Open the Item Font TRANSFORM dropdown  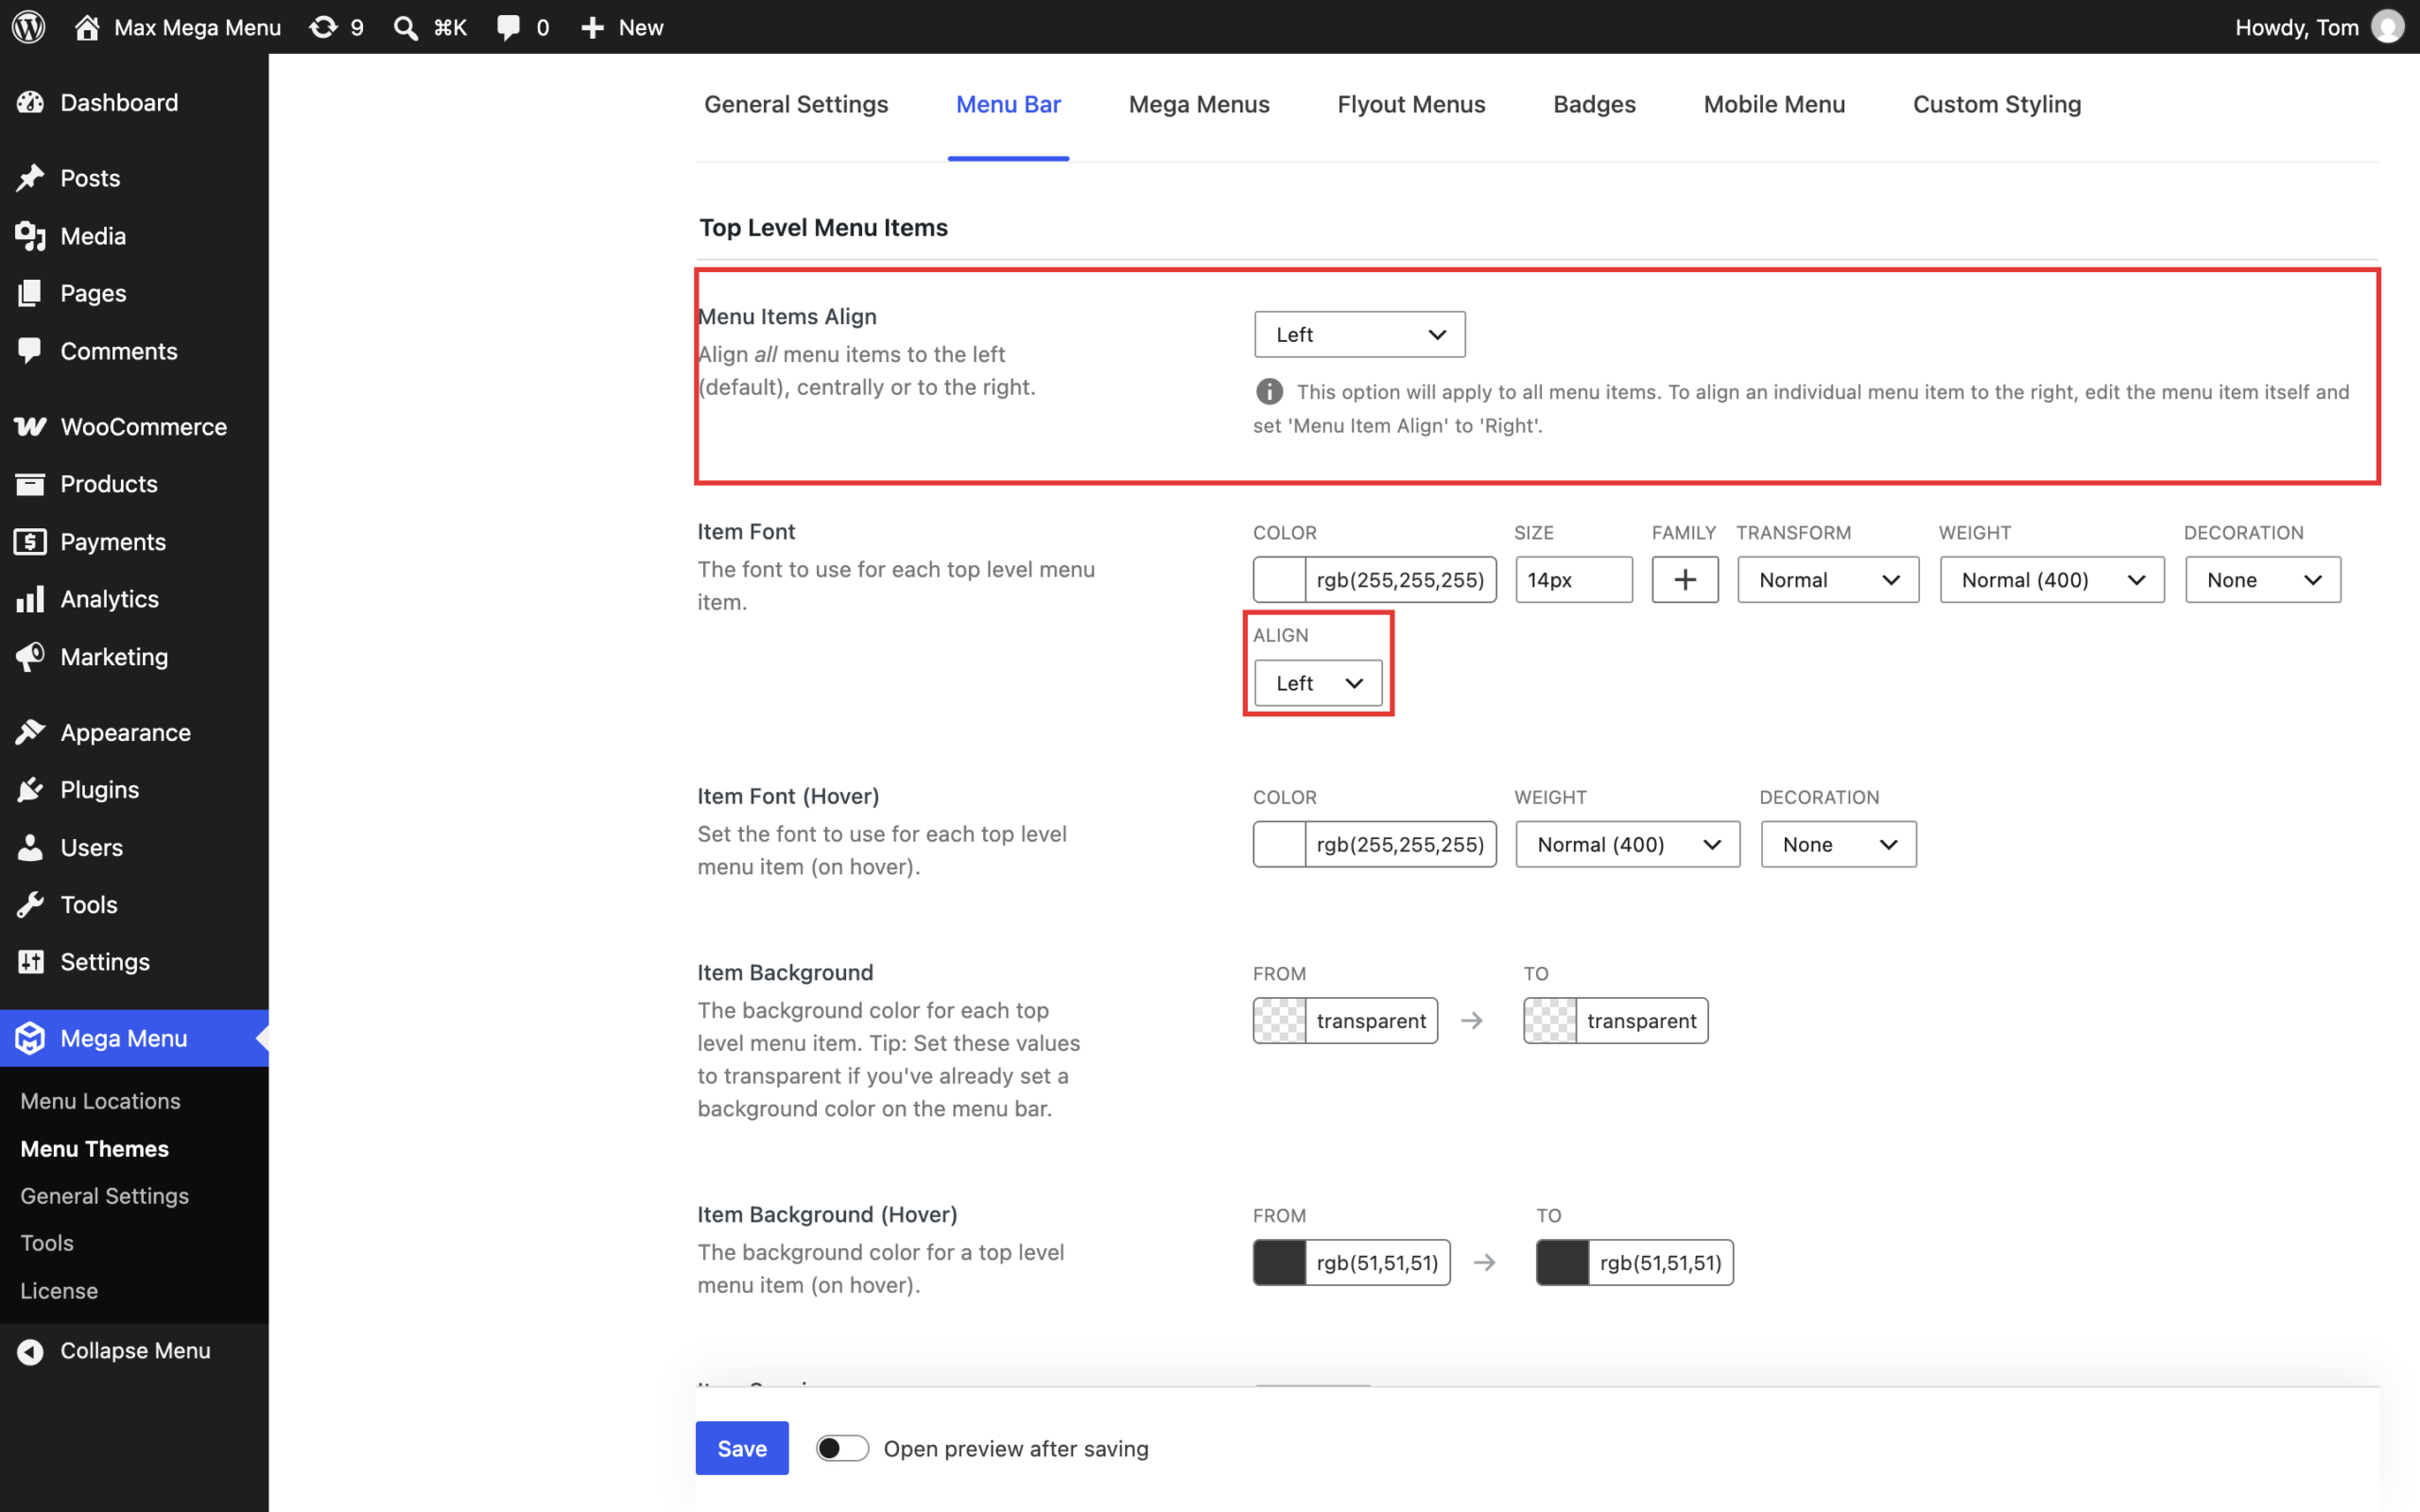pos(1828,580)
